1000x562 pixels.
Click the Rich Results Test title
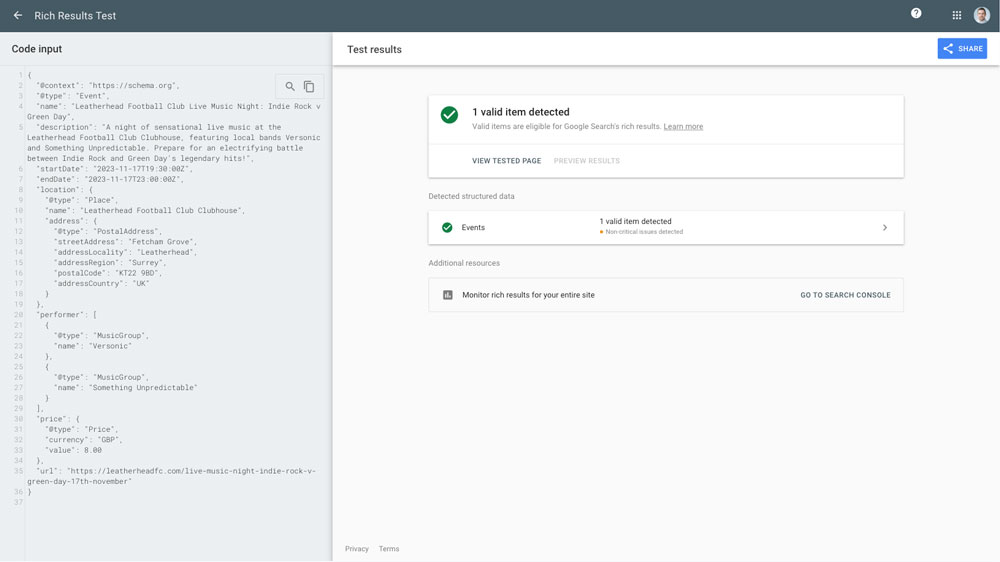75,15
